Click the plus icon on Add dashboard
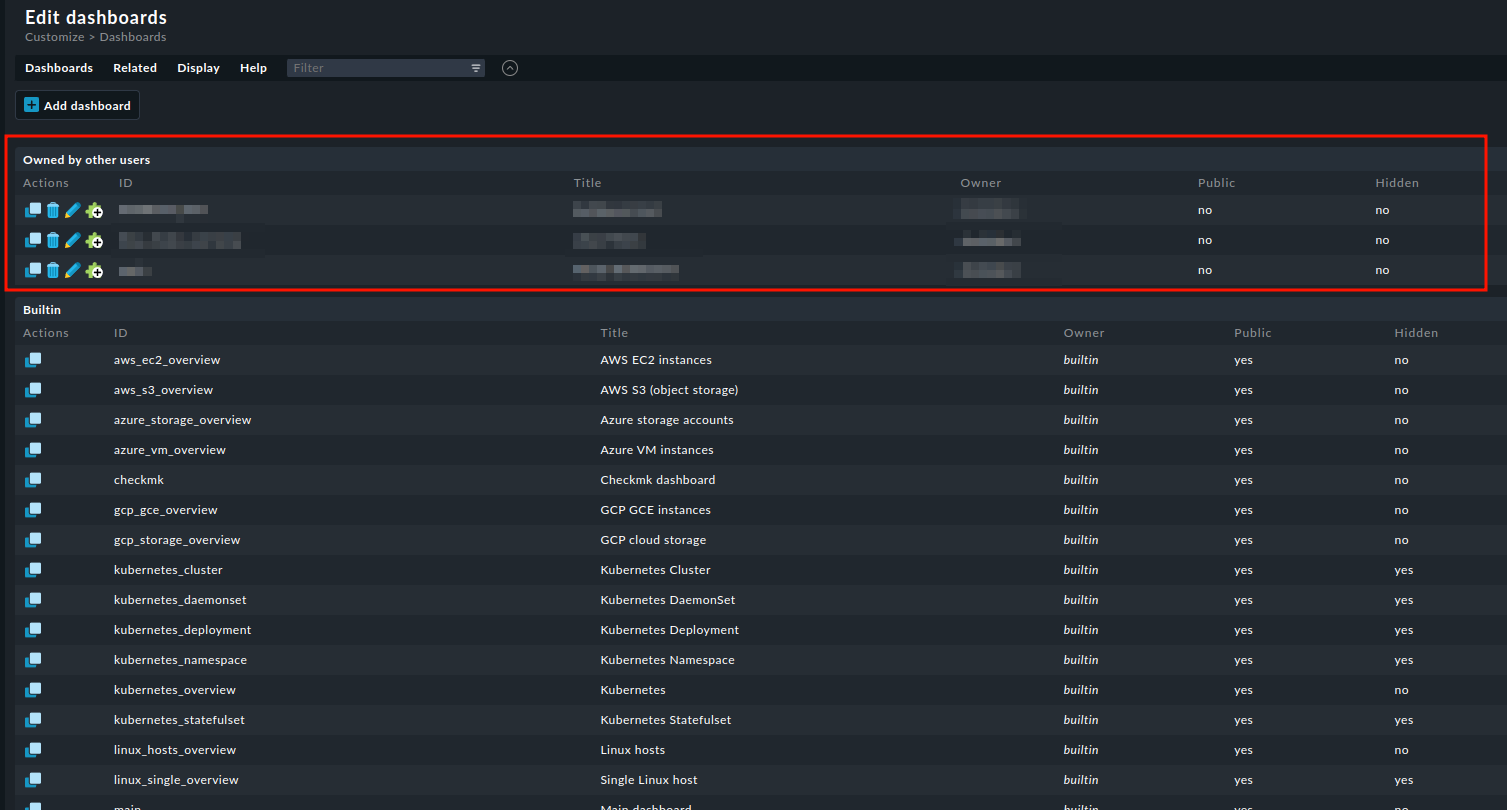The image size is (1507, 810). click(32, 105)
